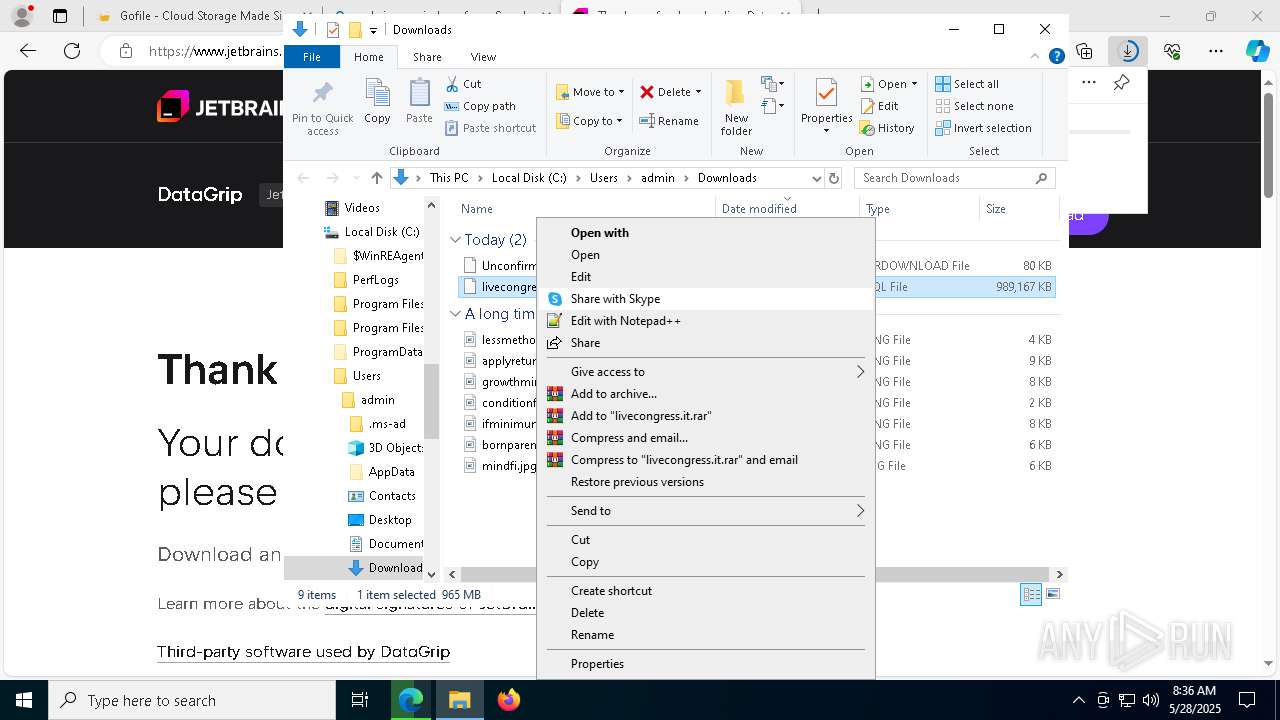Screen dimensions: 1280x720
Task: Click the New folder icon
Action: (x=736, y=107)
